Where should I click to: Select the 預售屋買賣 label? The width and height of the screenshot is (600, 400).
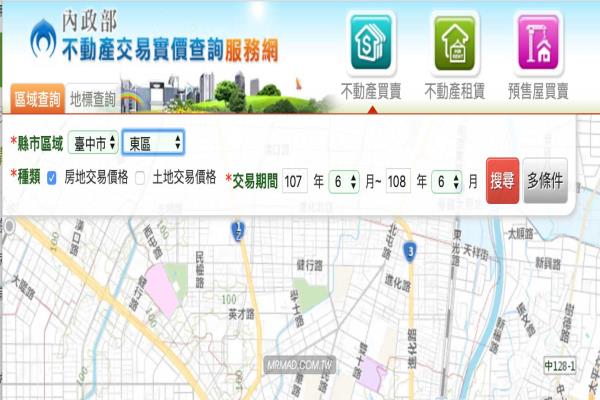(x=538, y=92)
